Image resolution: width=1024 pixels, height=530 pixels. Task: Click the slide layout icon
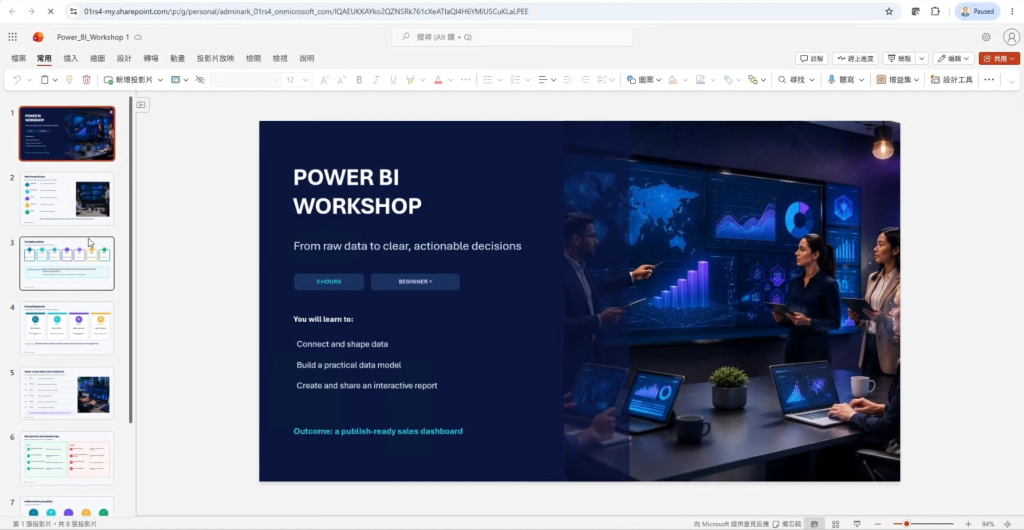click(x=176, y=80)
